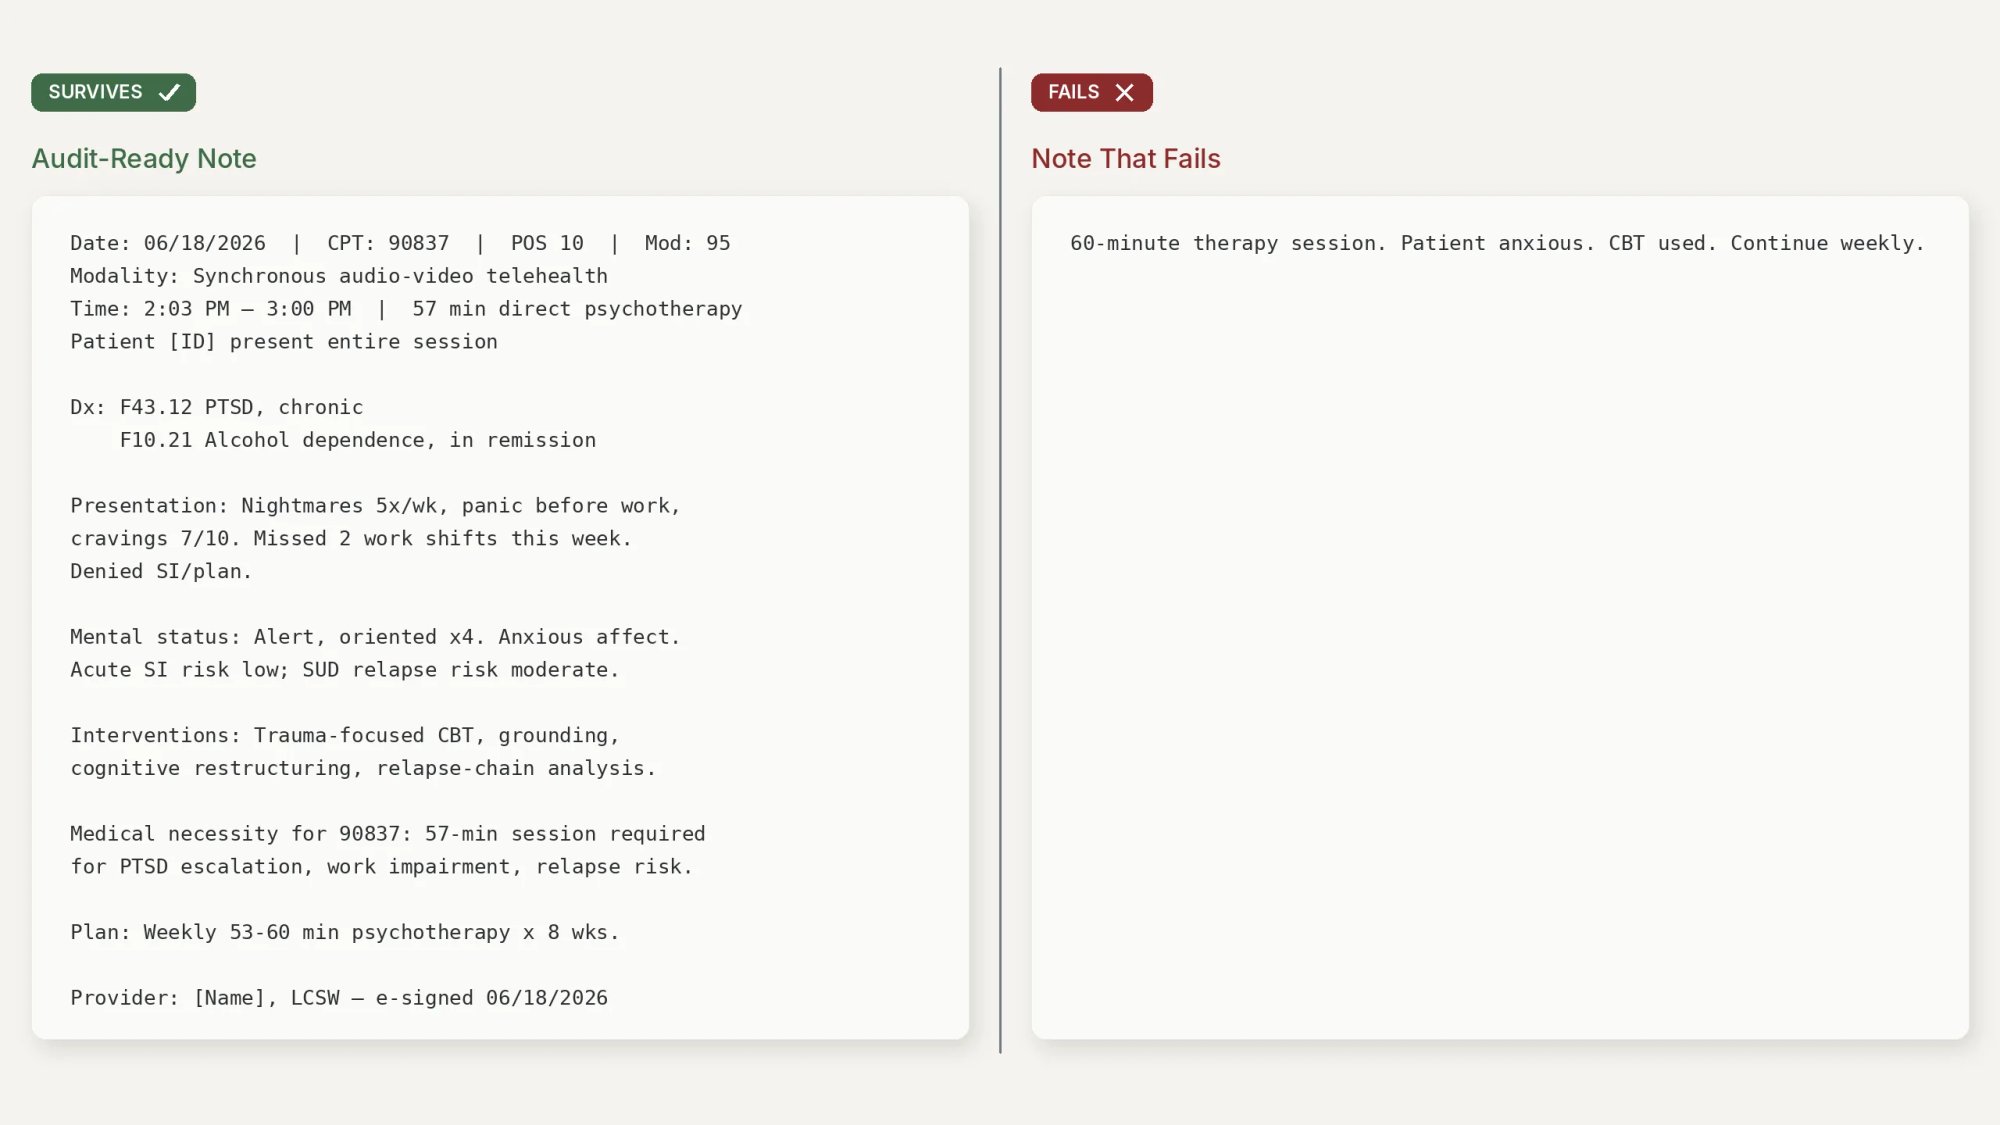2000x1125 pixels.
Task: Click 'Plan: Weekly 53-60 min psychotherapy' line
Action: [345, 933]
